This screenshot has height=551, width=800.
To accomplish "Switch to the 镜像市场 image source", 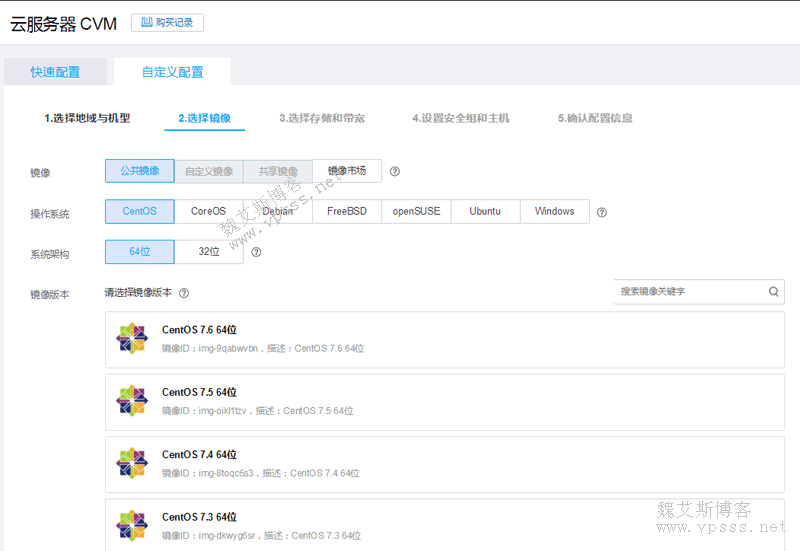I will (347, 171).
